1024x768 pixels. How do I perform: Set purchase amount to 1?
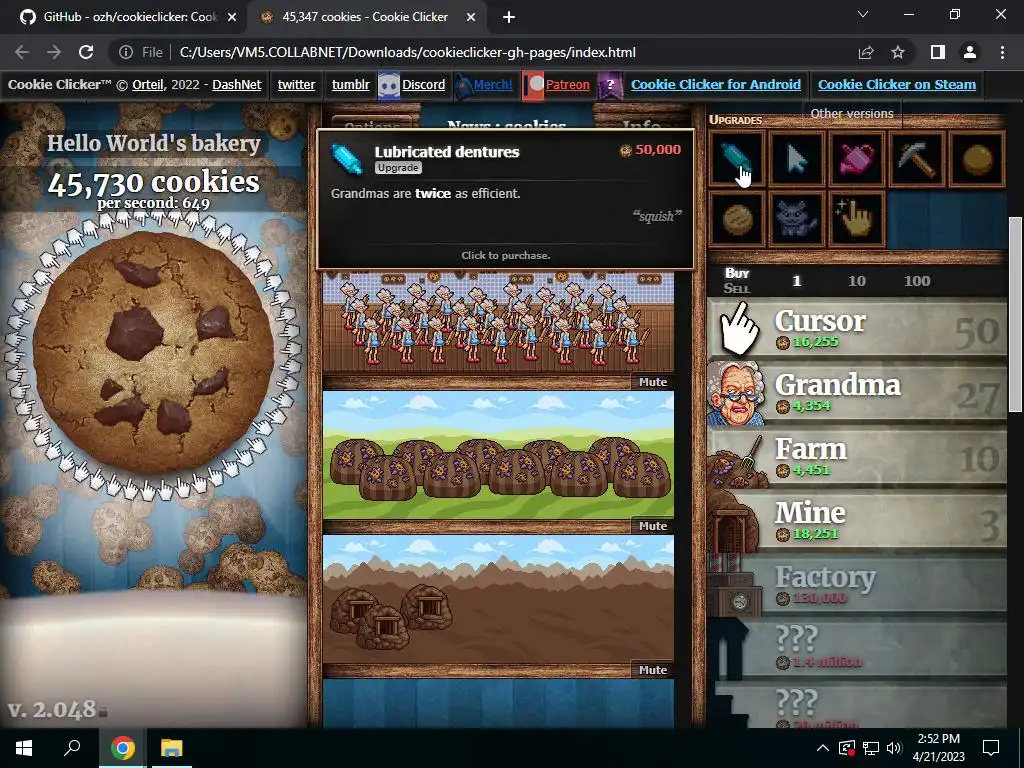[x=796, y=281]
